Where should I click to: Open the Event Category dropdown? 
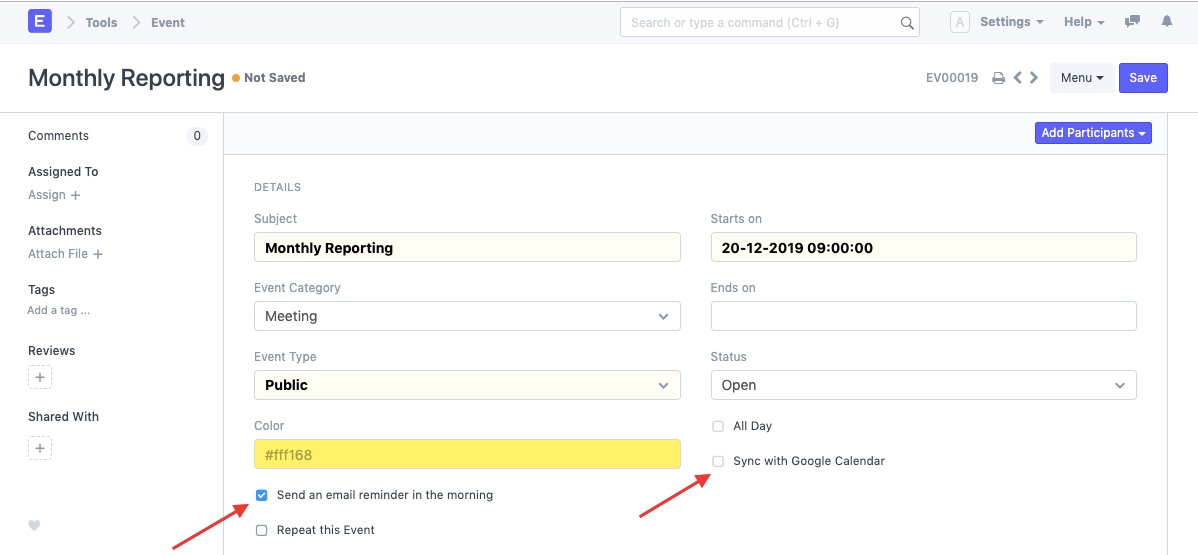pyautogui.click(x=467, y=316)
